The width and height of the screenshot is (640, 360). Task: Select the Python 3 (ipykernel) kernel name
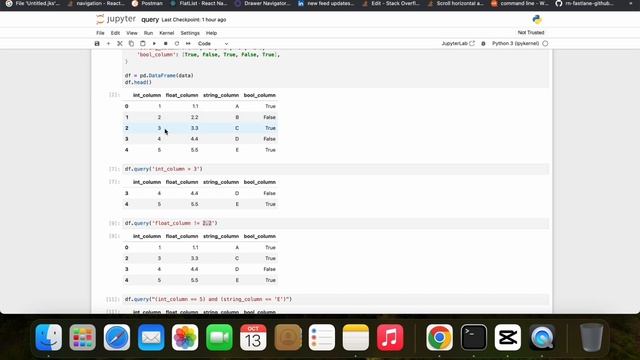515,43
